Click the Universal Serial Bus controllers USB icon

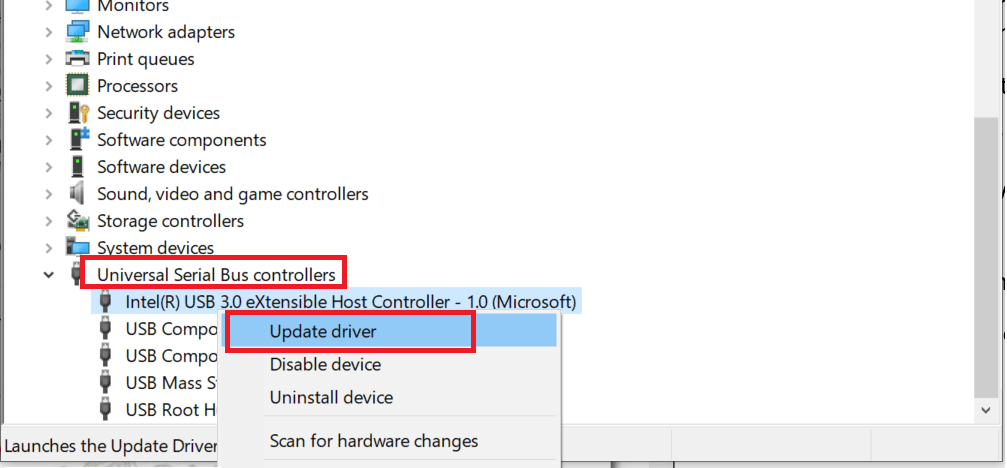coord(78,275)
